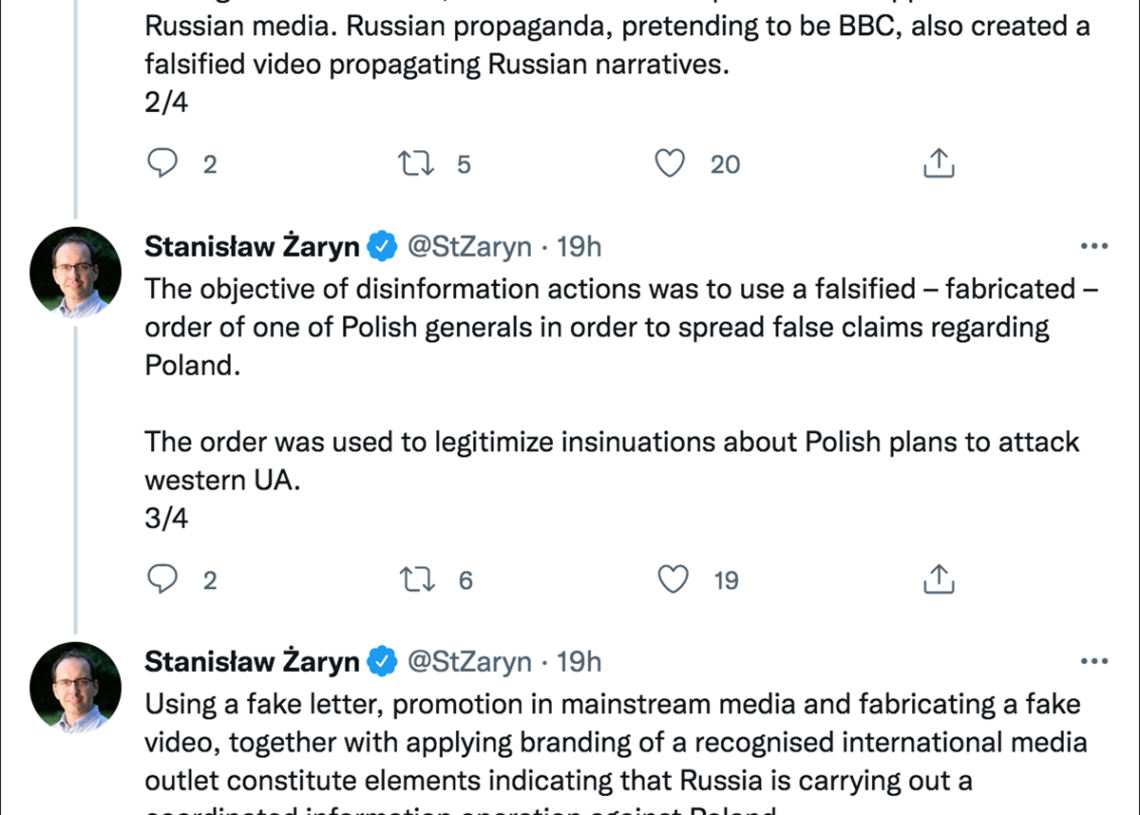
Task: Open Stanisław Żaryn's avatar on 3/4 tweet
Action: pyautogui.click(x=76, y=273)
